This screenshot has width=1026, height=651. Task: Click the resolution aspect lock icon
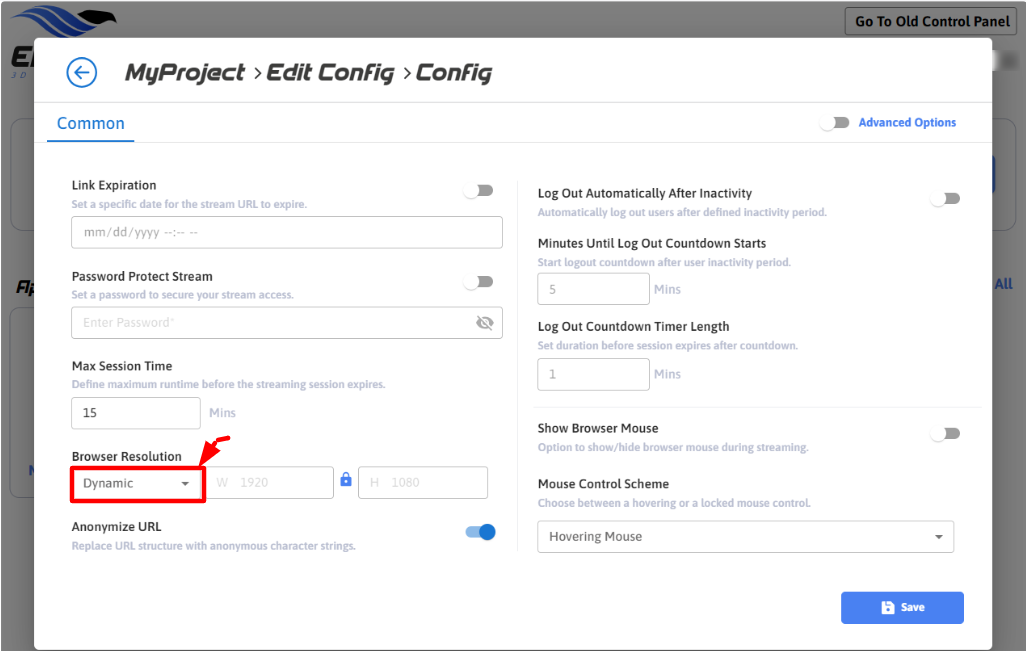346,480
